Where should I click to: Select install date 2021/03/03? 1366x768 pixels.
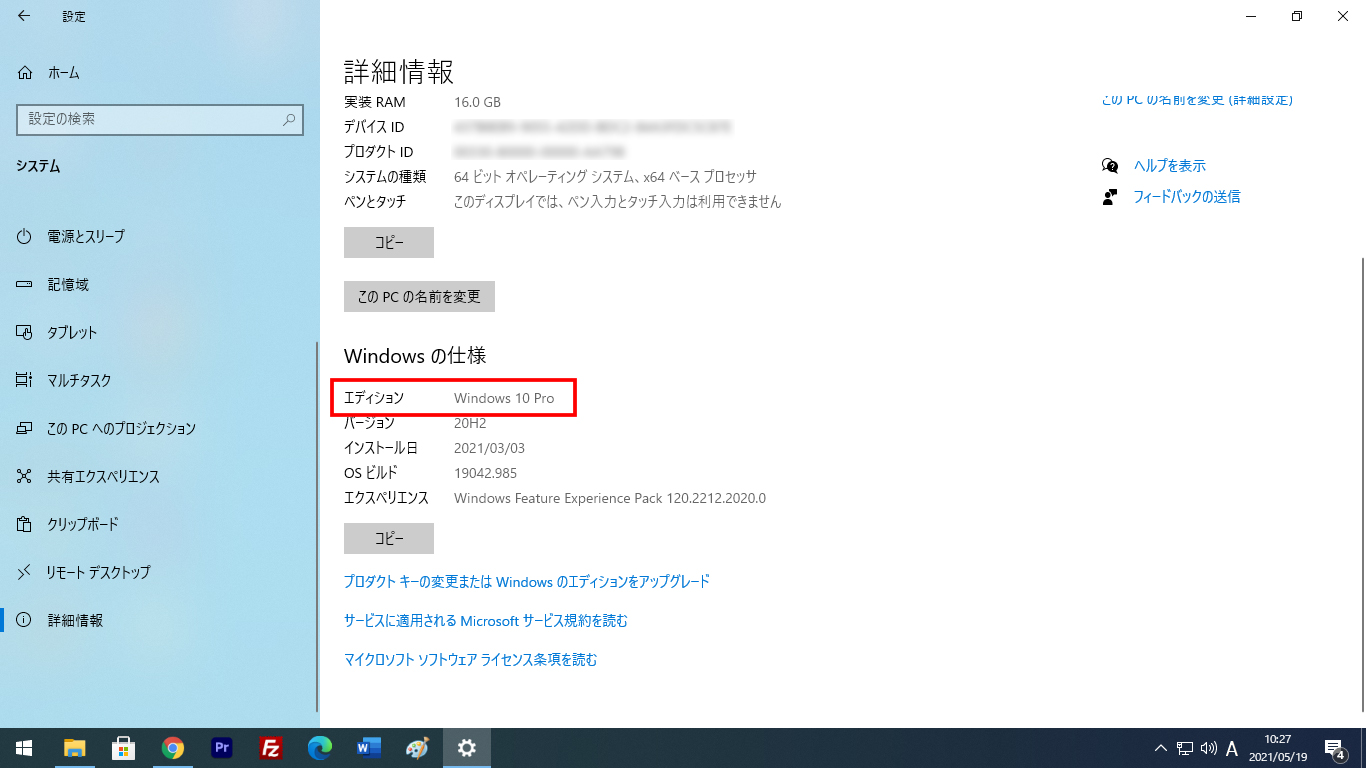click(x=489, y=448)
